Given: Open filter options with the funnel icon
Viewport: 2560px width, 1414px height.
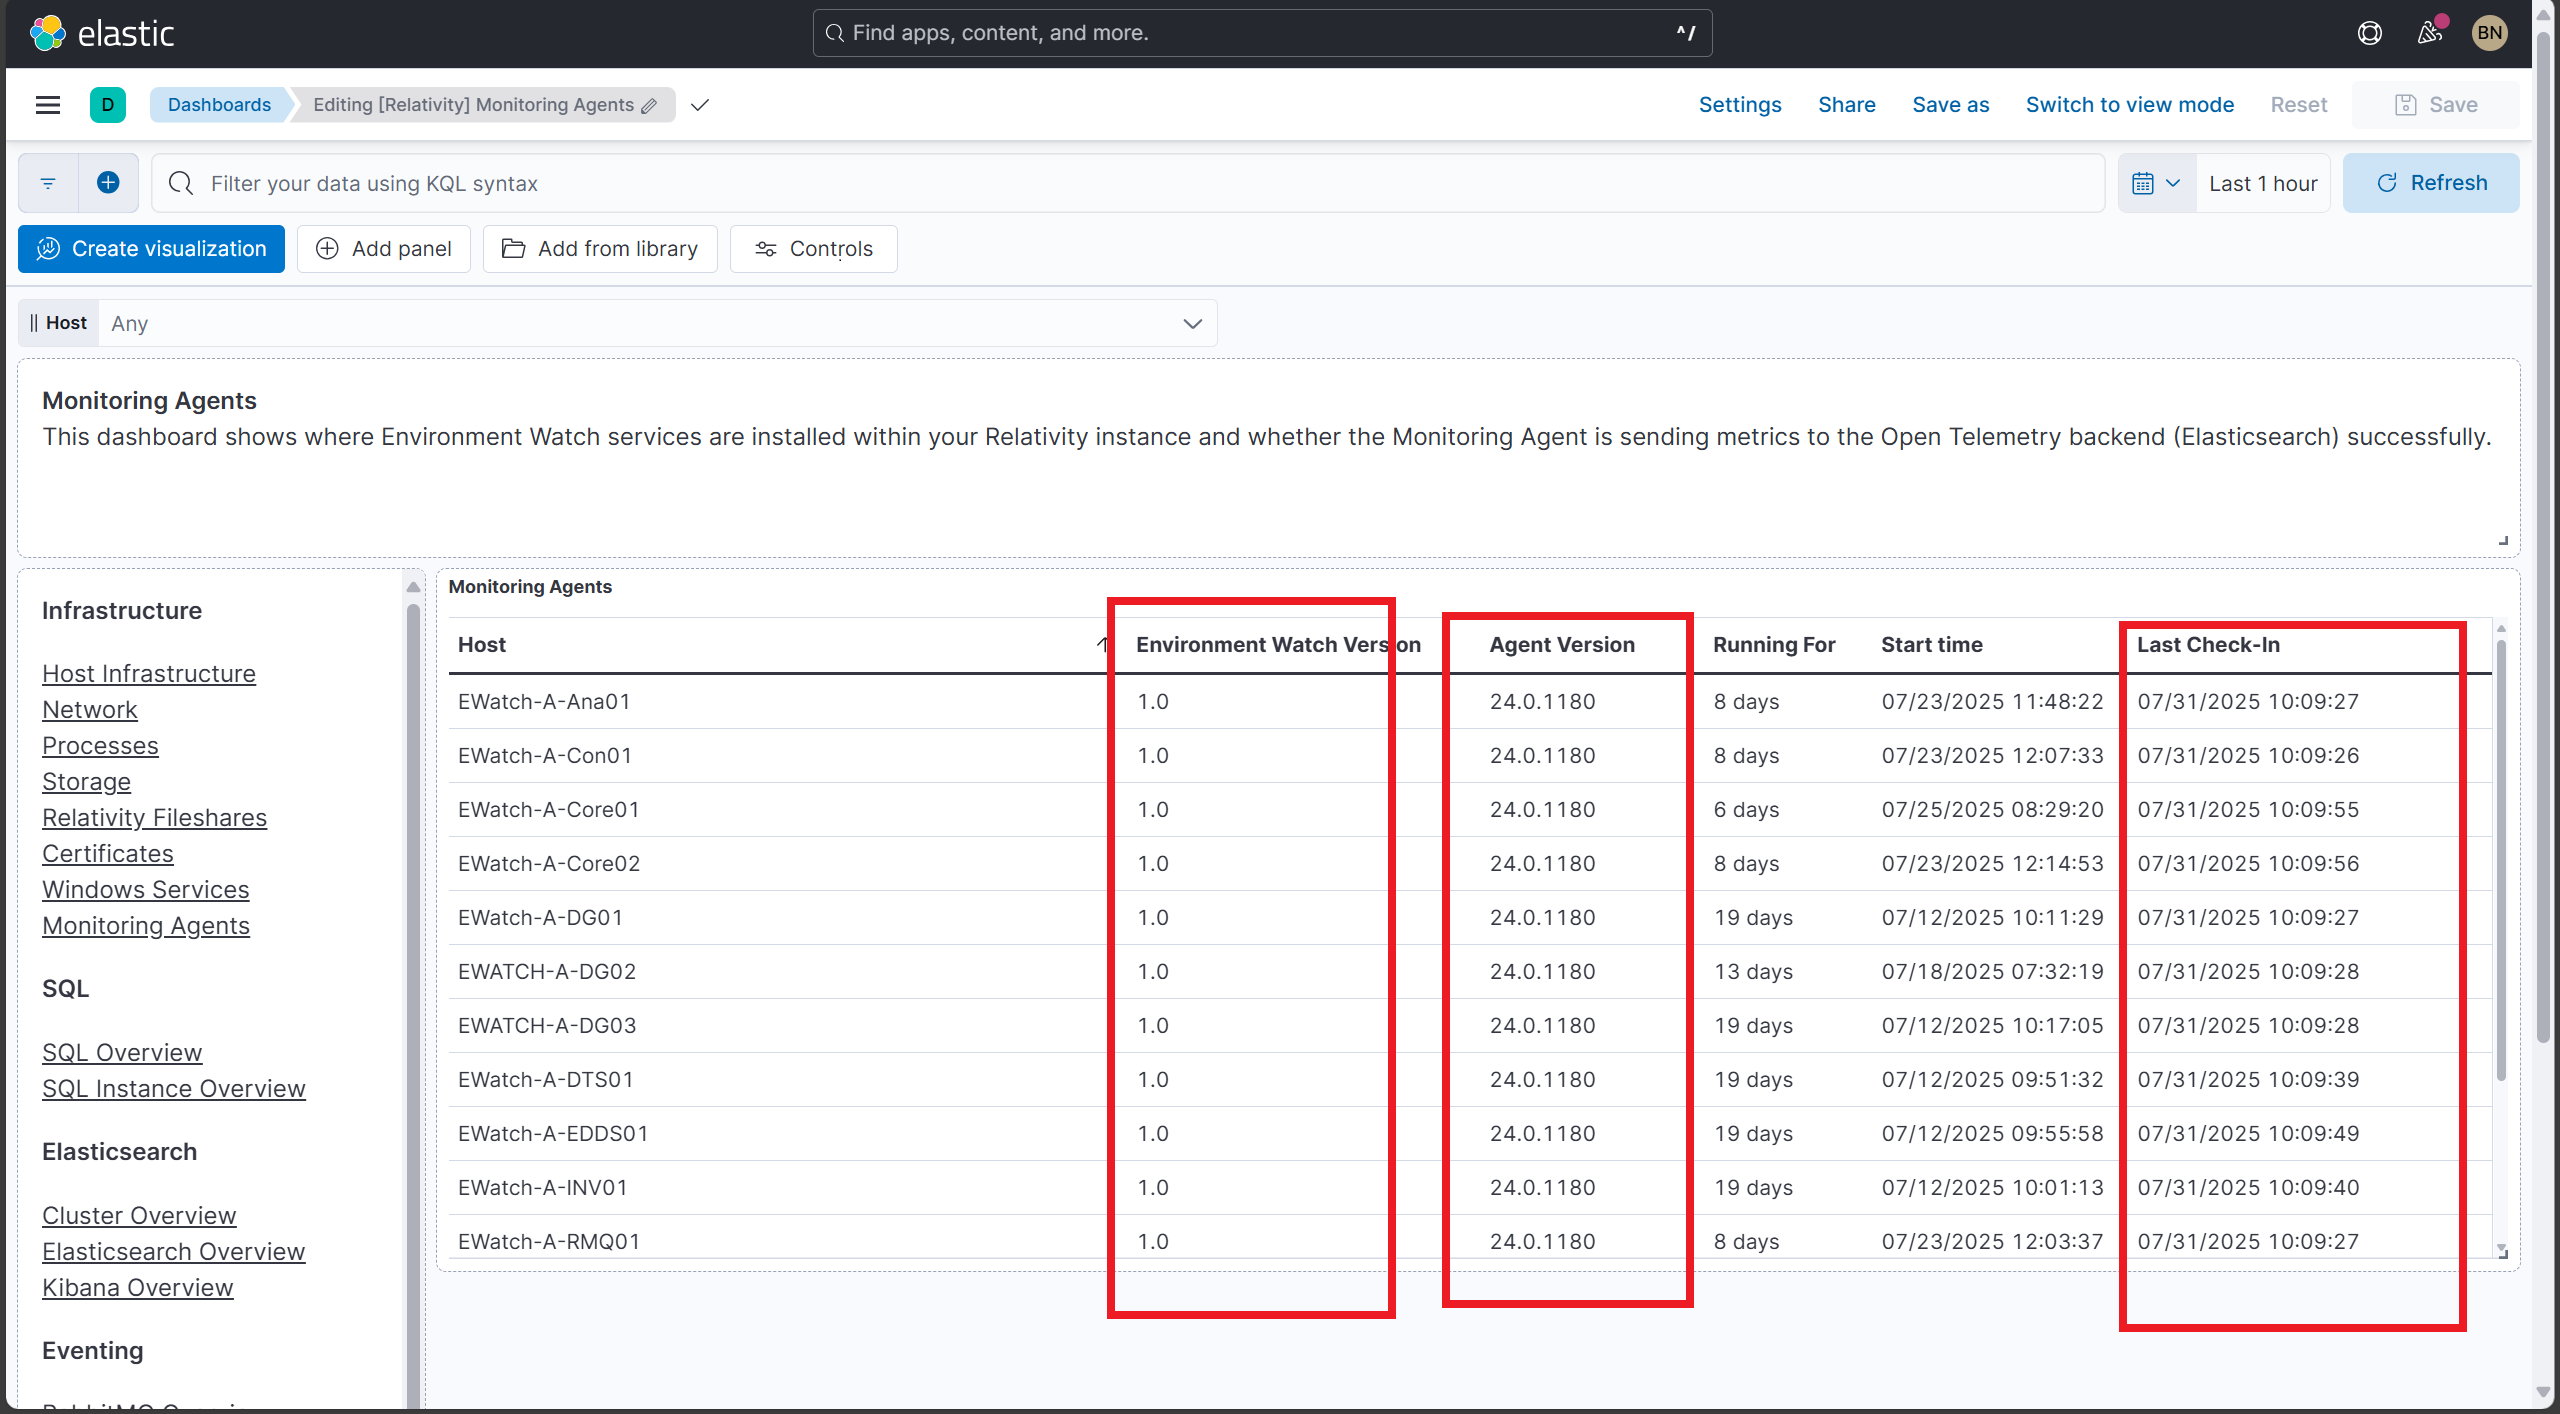Looking at the screenshot, I should (47, 182).
